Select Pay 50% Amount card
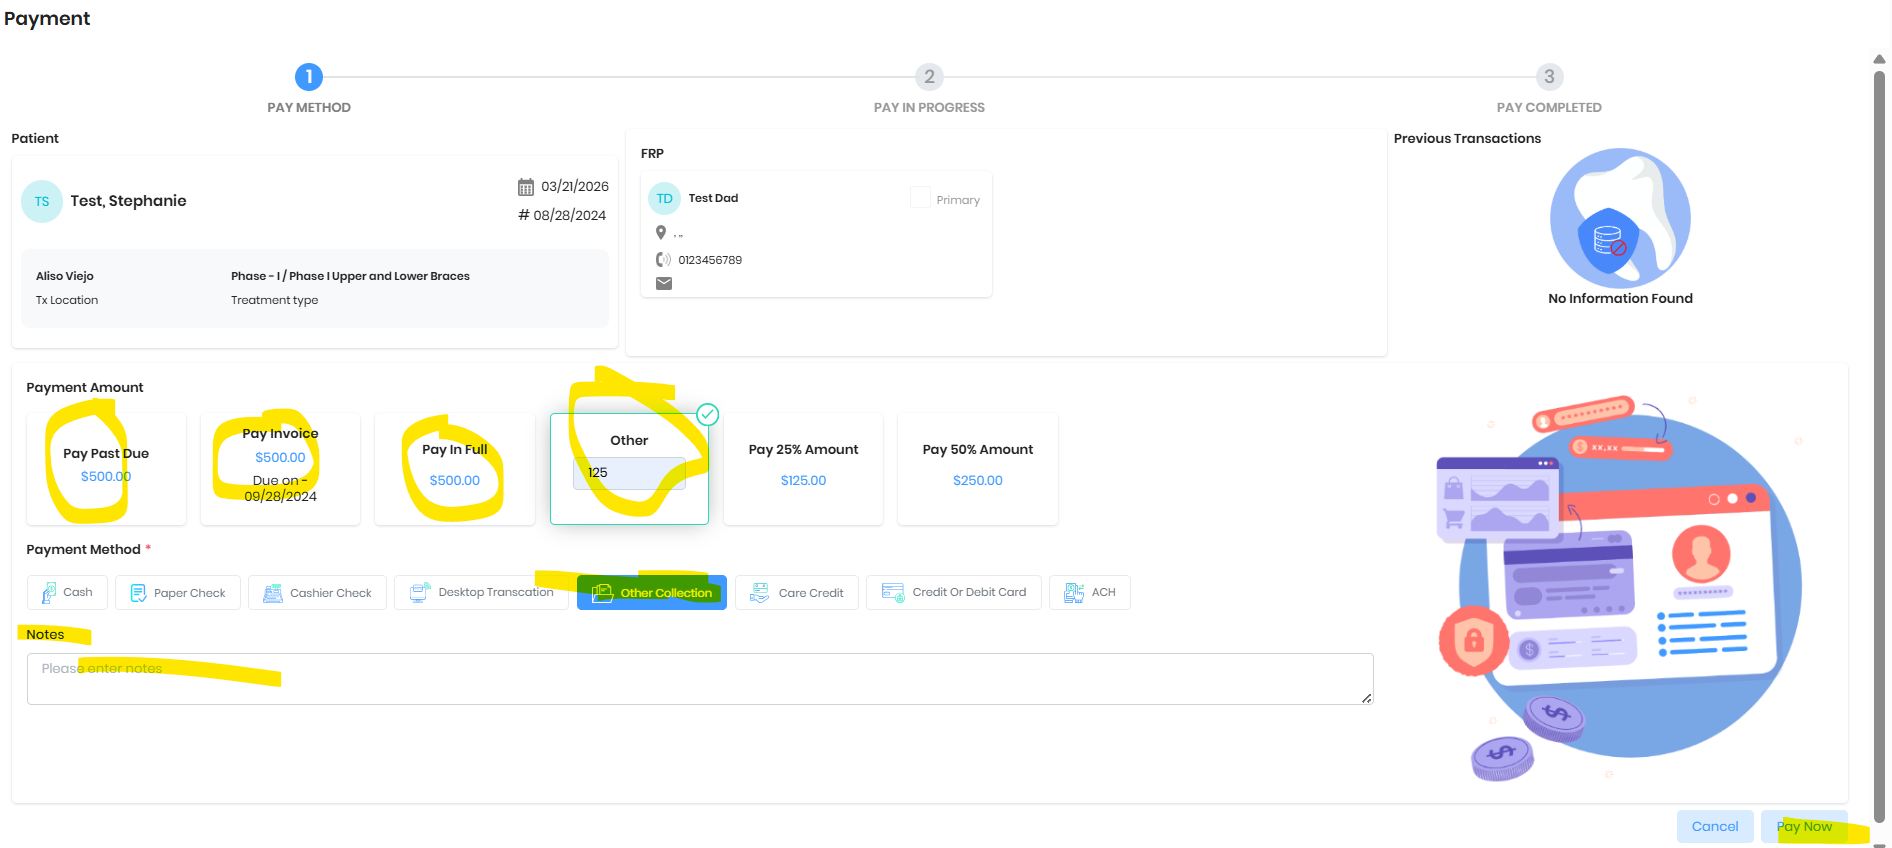The width and height of the screenshot is (1892, 848). (x=978, y=468)
